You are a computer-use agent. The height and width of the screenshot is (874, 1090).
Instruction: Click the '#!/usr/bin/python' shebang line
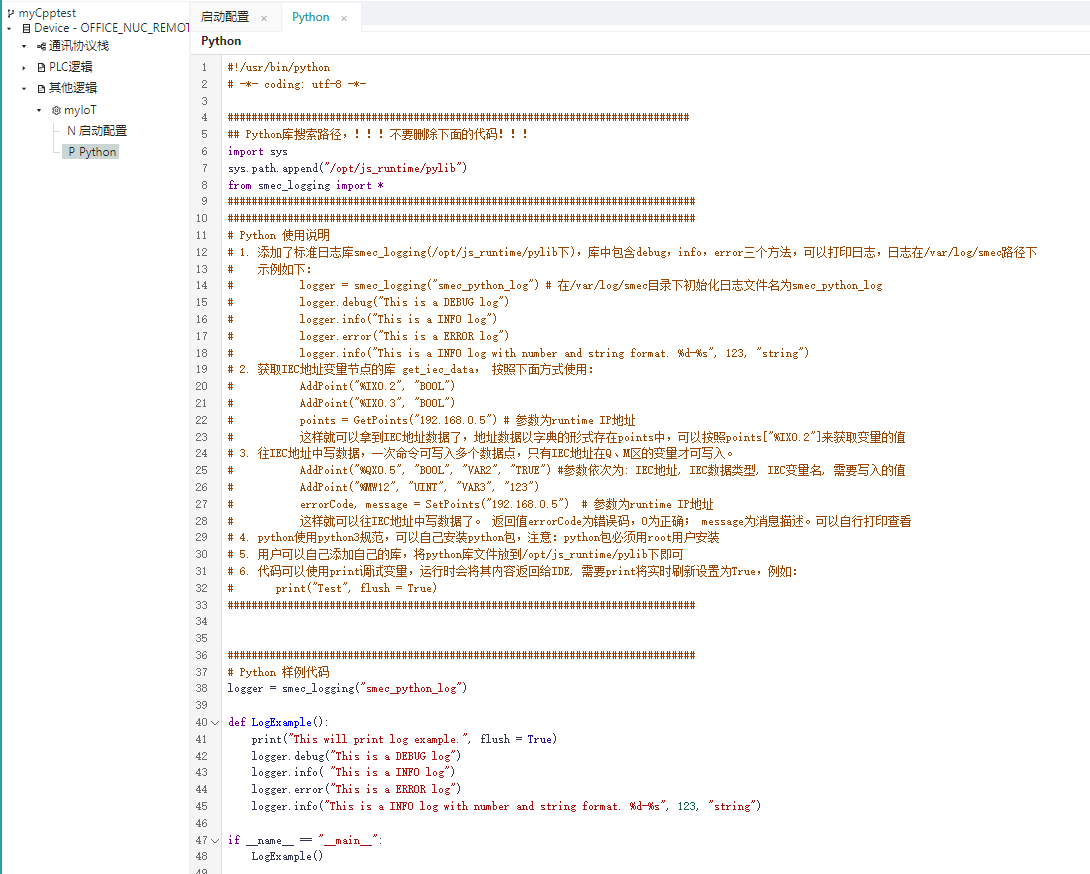point(279,67)
